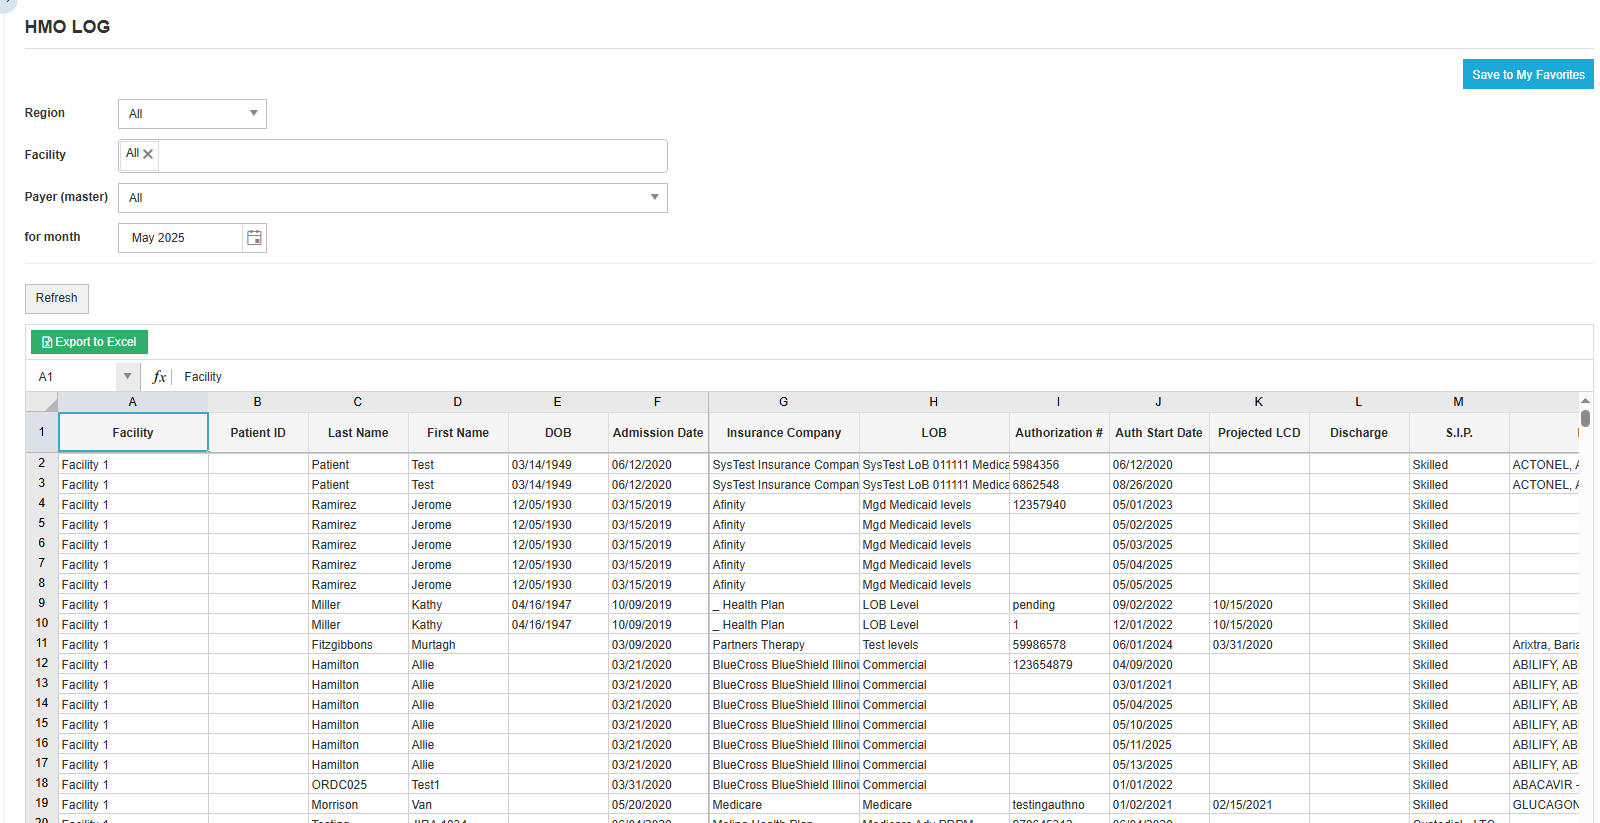This screenshot has width=1600, height=823.
Task: Click the First Name header cell
Action: point(458,433)
